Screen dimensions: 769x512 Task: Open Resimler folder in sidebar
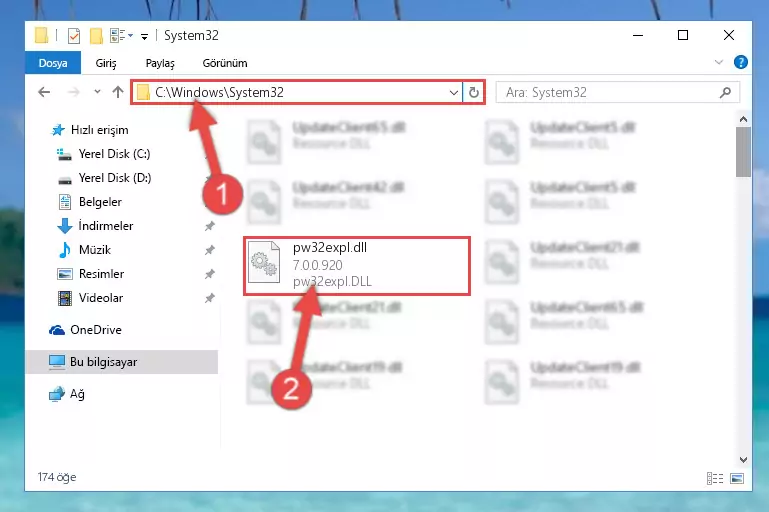click(x=101, y=274)
